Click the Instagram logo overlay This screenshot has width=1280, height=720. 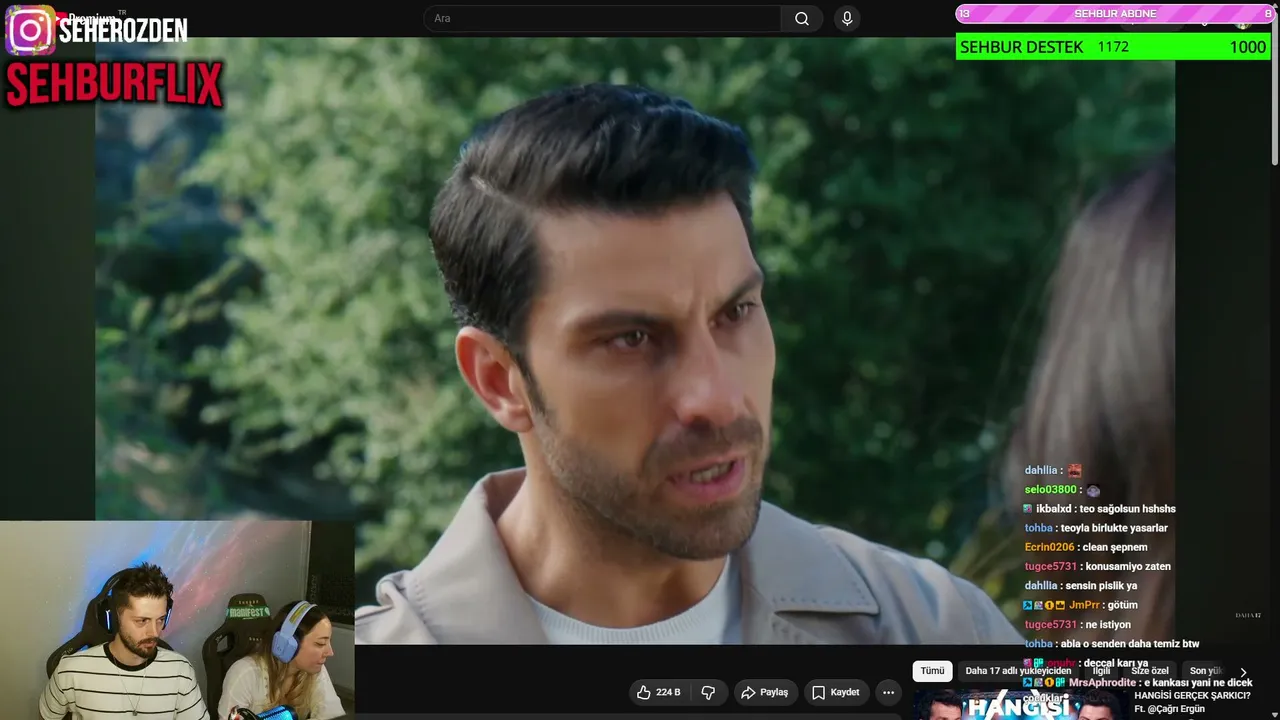[x=30, y=30]
